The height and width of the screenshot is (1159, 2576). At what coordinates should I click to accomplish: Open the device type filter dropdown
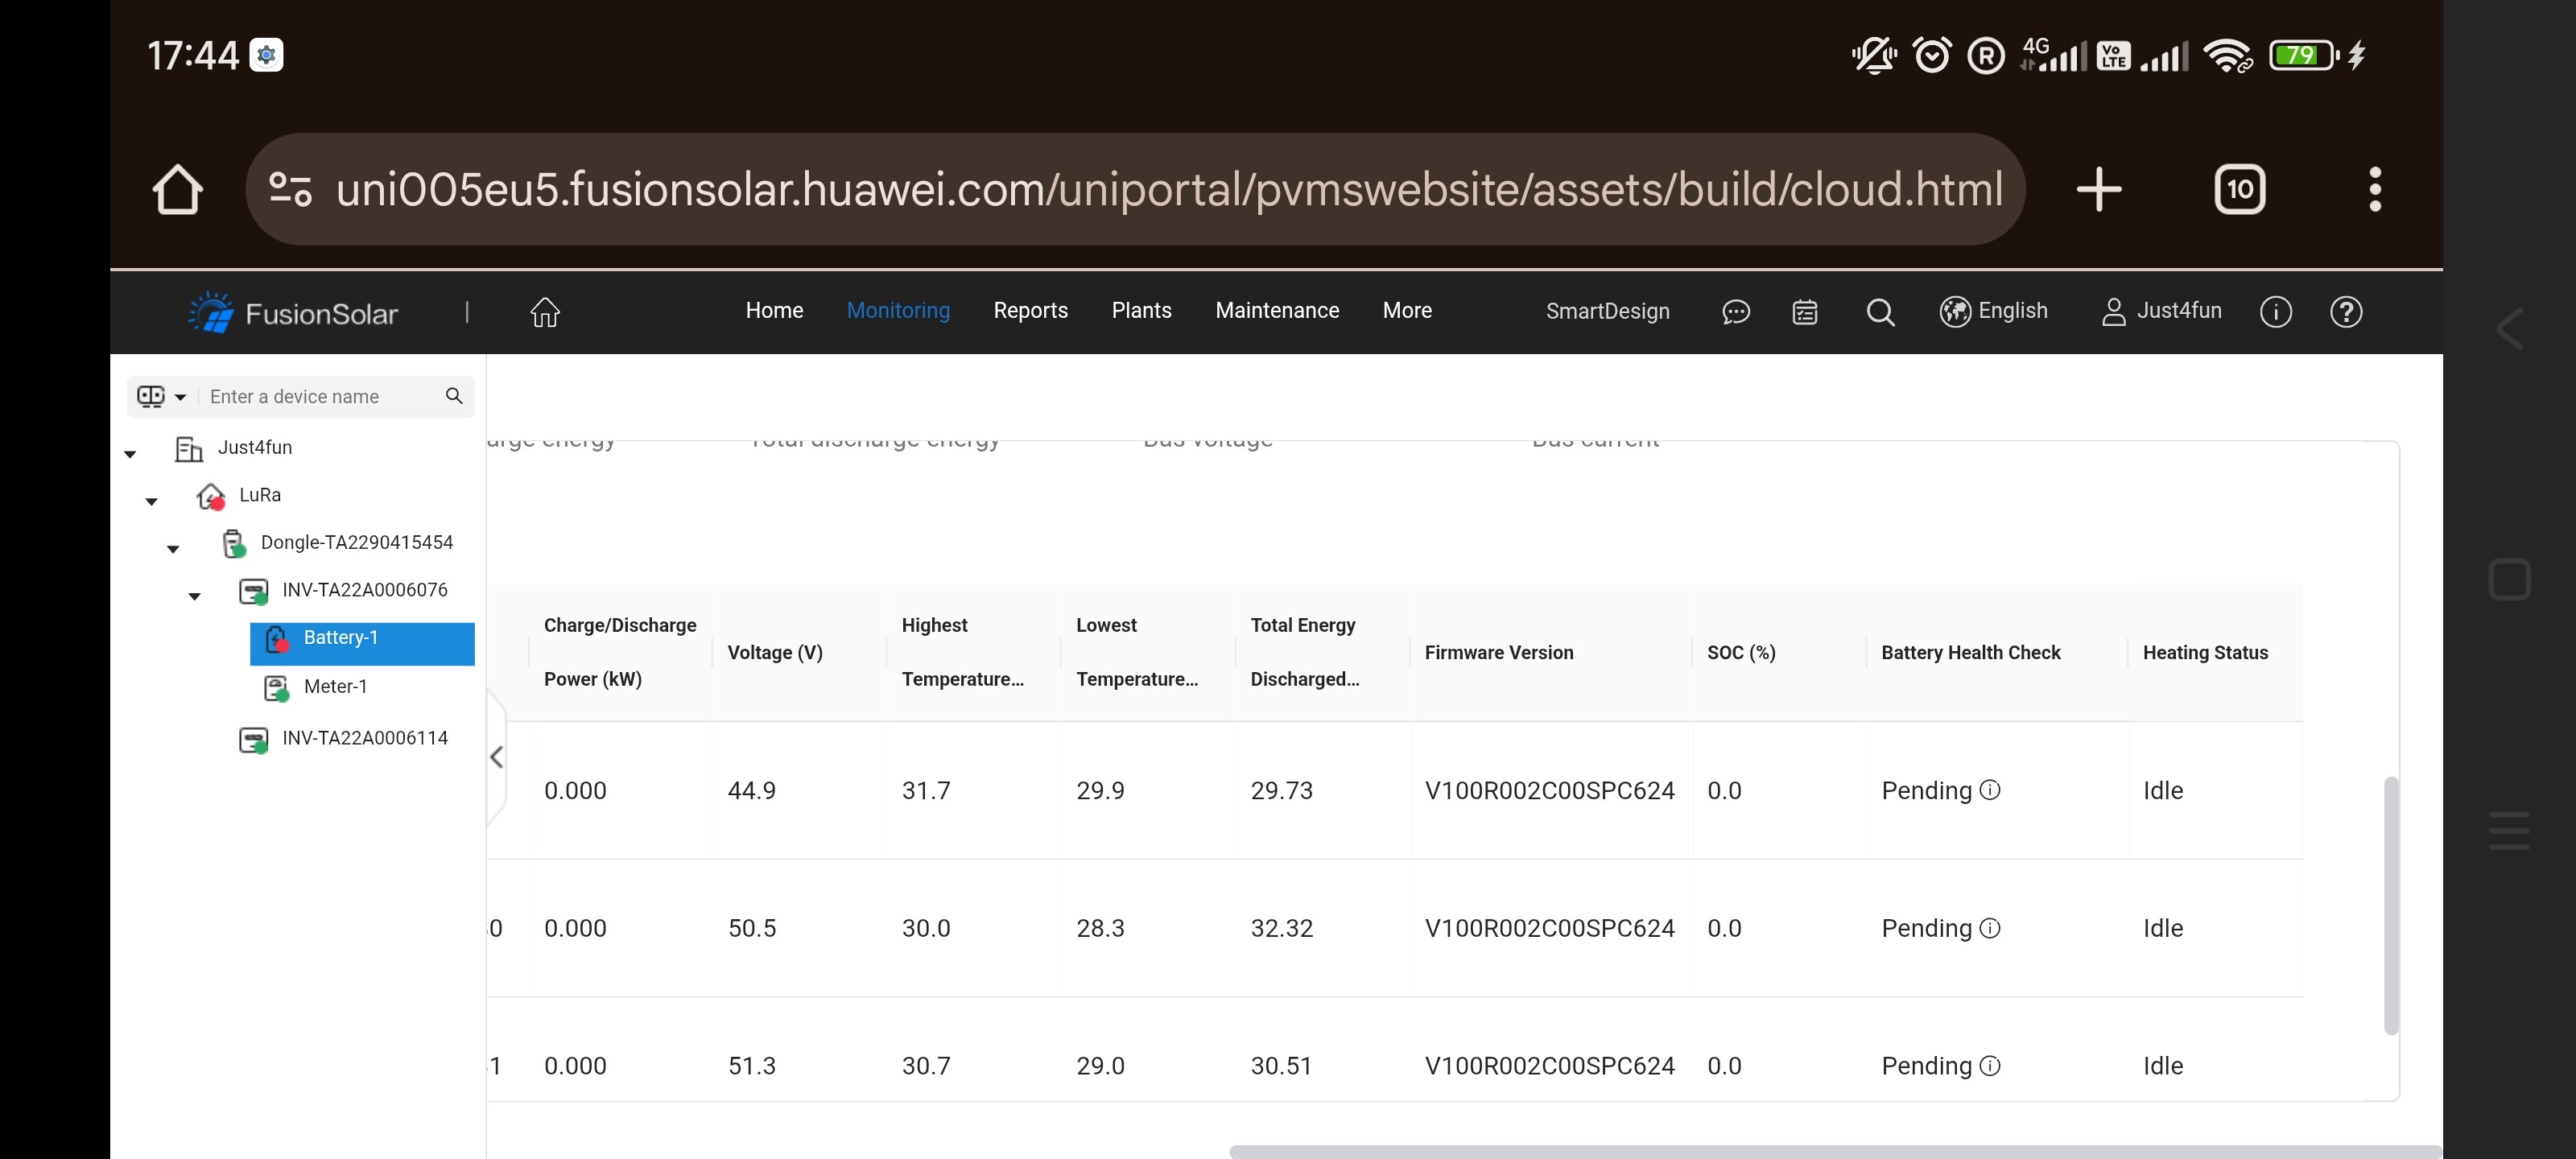pyautogui.click(x=163, y=397)
